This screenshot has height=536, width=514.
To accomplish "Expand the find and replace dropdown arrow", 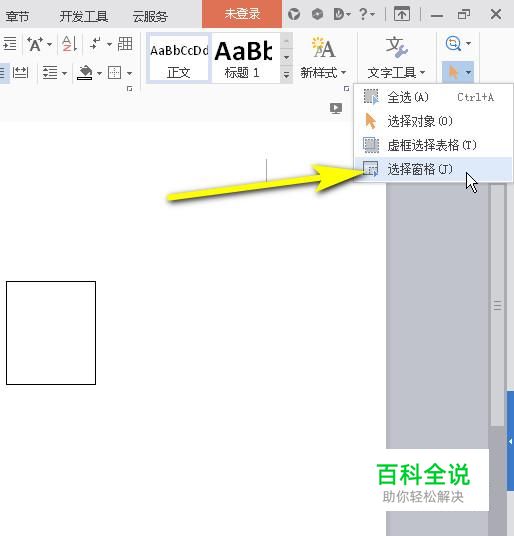I will (x=469, y=43).
